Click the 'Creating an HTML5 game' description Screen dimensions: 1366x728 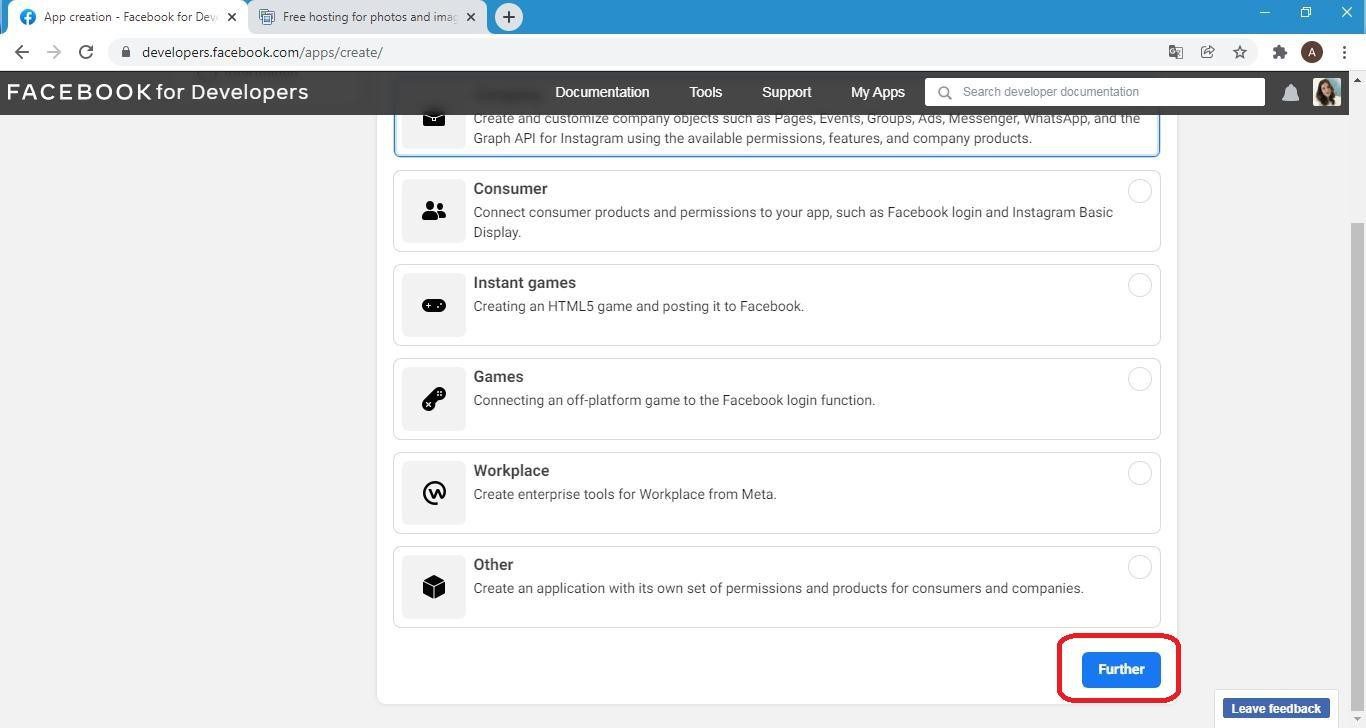pyautogui.click(x=638, y=306)
